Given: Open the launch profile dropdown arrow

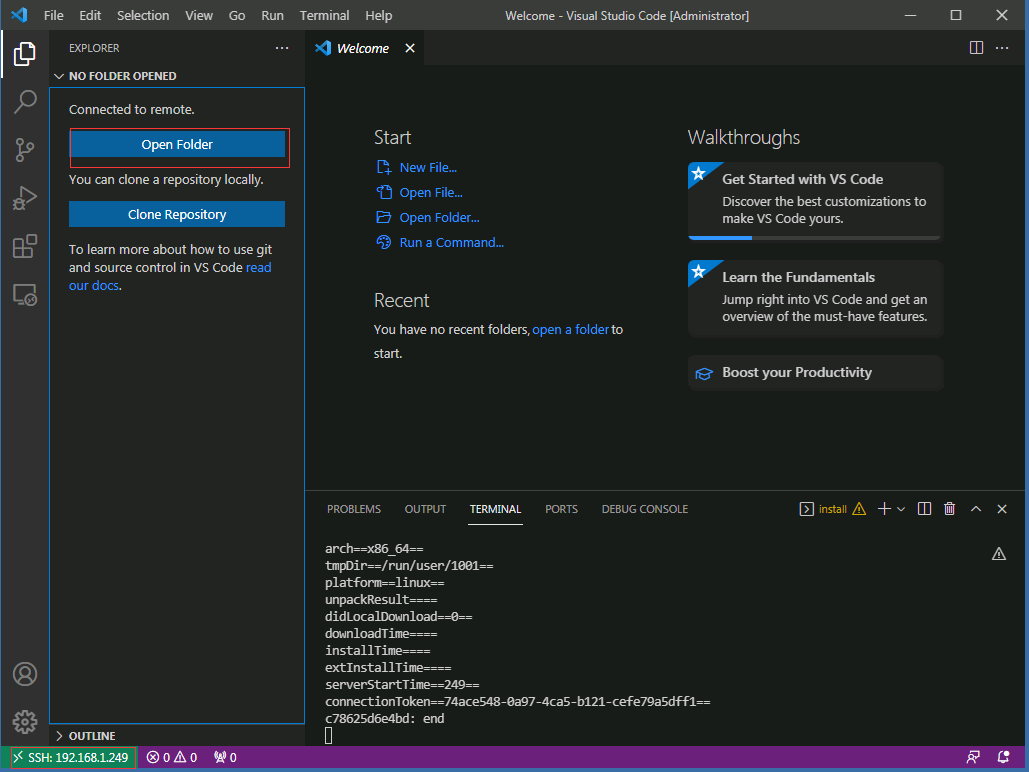Looking at the screenshot, I should (x=901, y=509).
